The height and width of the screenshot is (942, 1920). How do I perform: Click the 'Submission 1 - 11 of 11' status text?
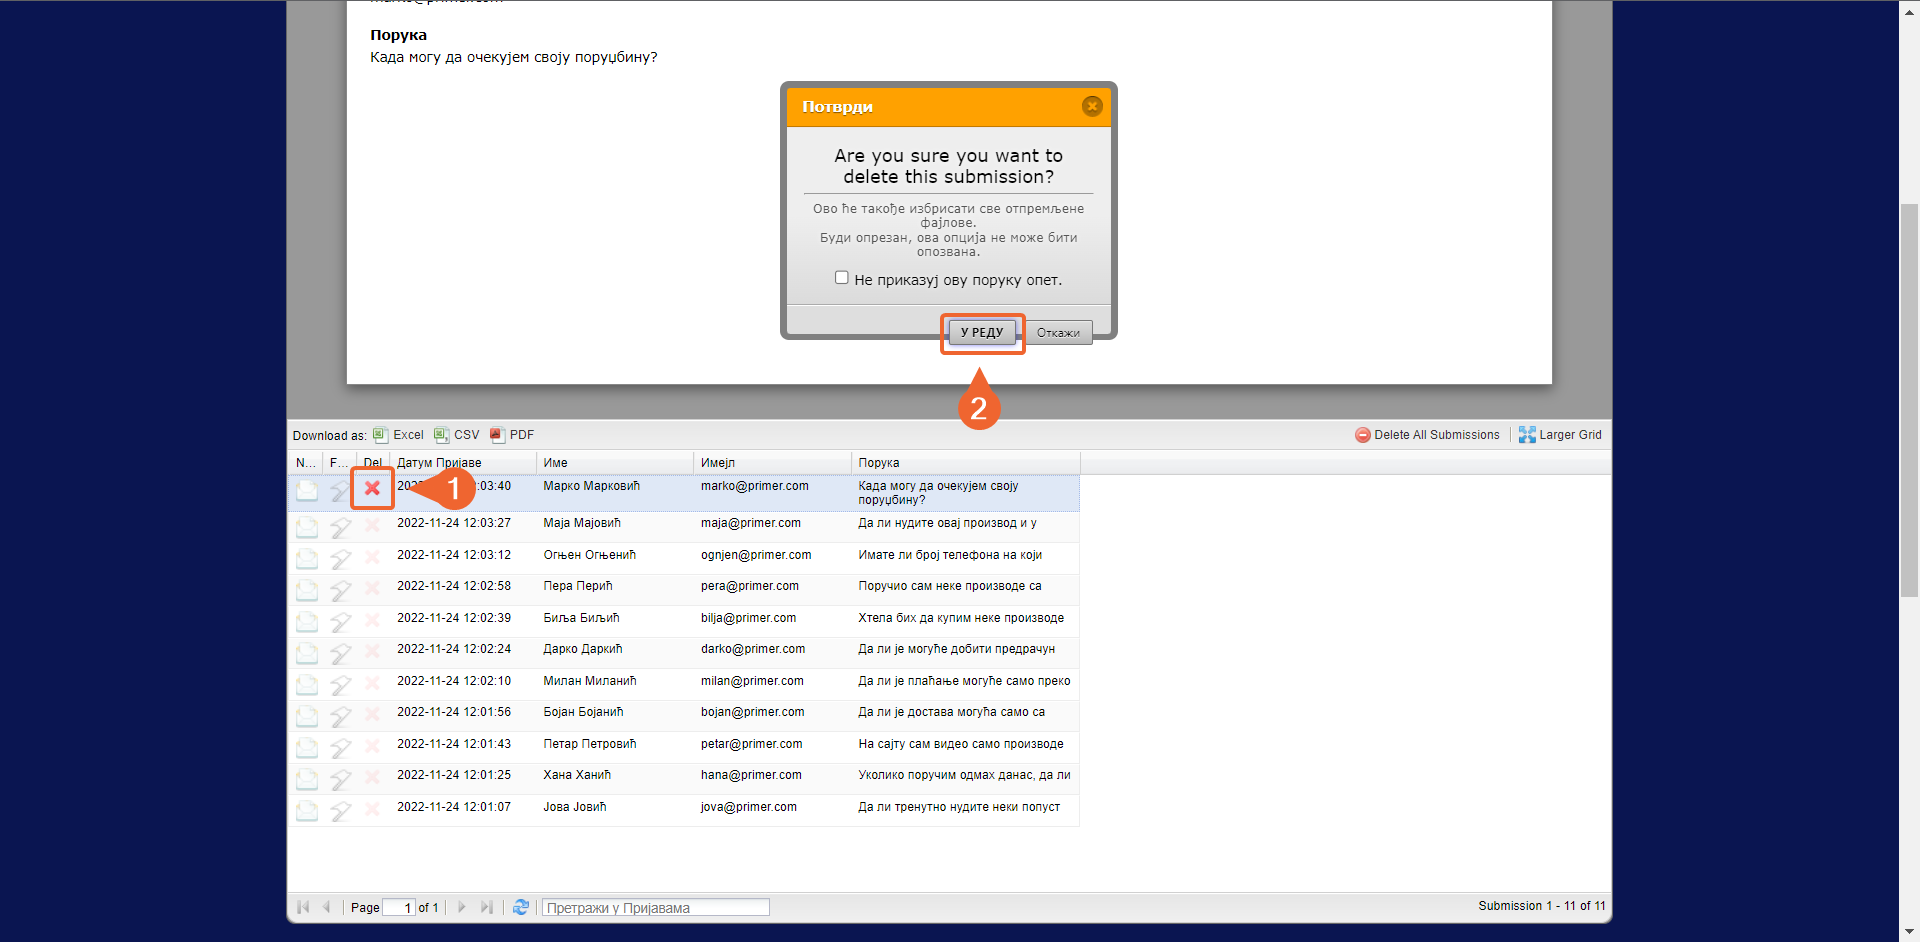1542,906
